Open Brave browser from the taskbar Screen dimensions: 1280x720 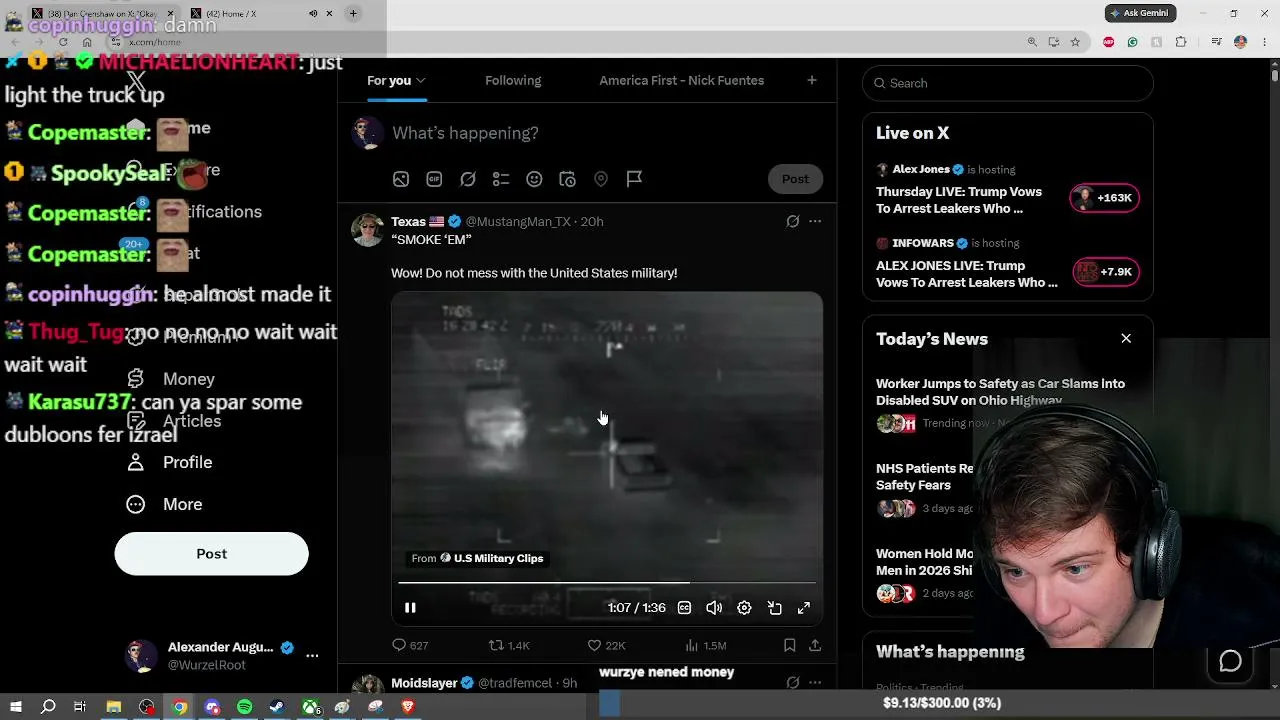(408, 707)
